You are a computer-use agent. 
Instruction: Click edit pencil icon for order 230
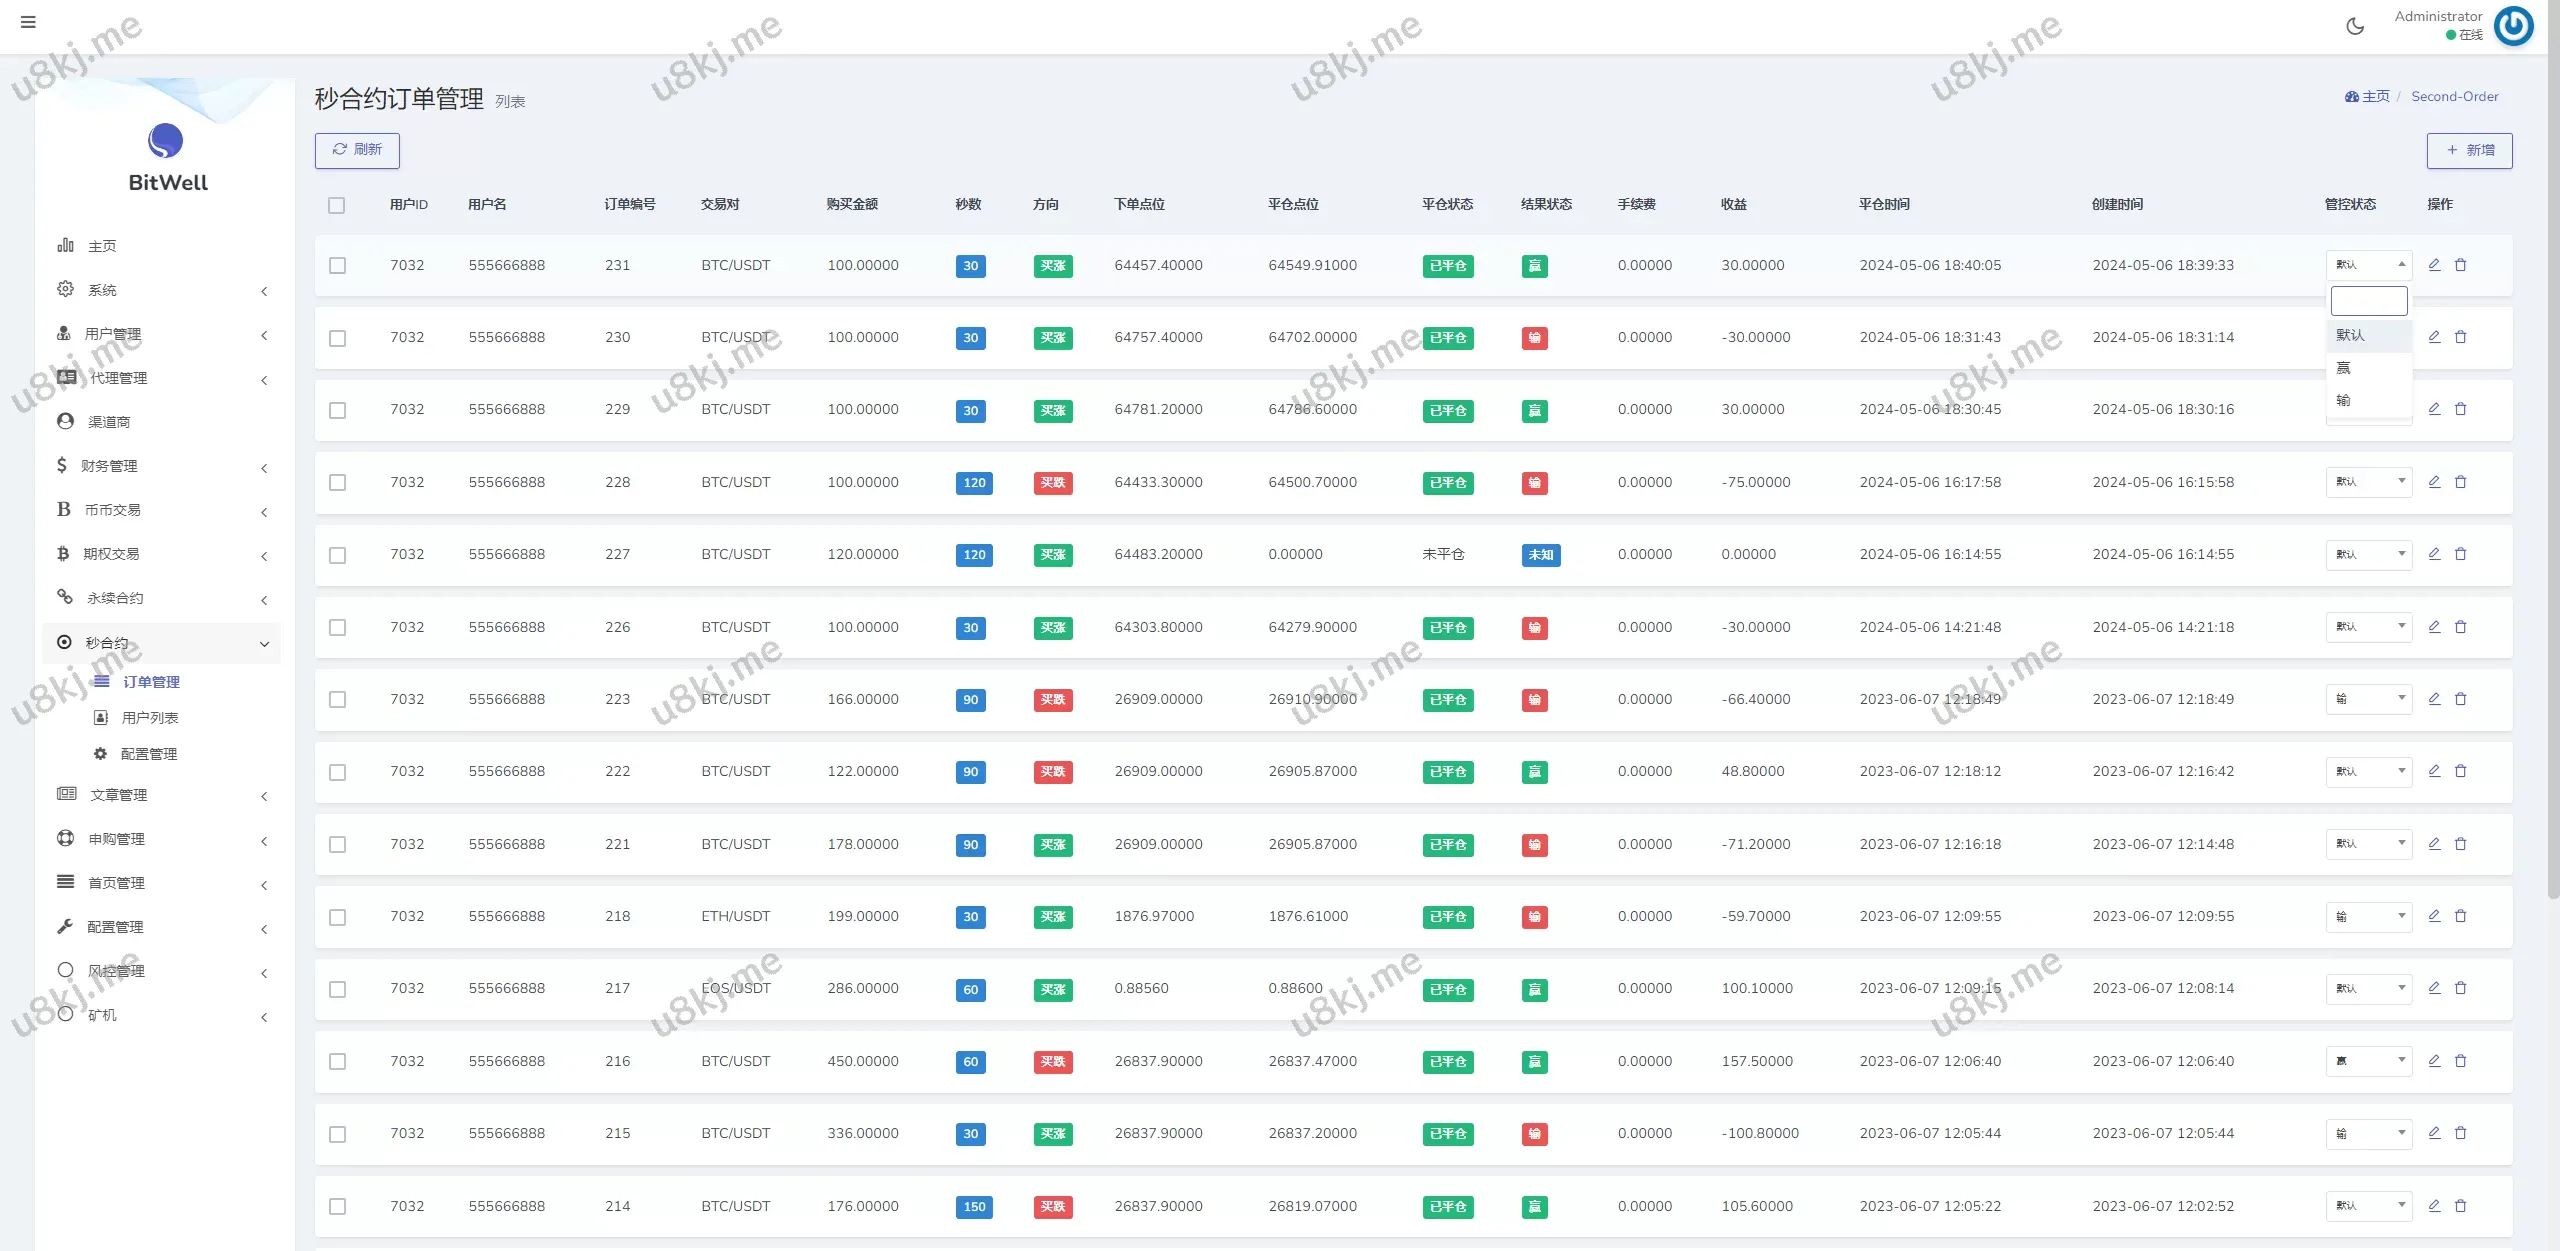tap(2434, 337)
